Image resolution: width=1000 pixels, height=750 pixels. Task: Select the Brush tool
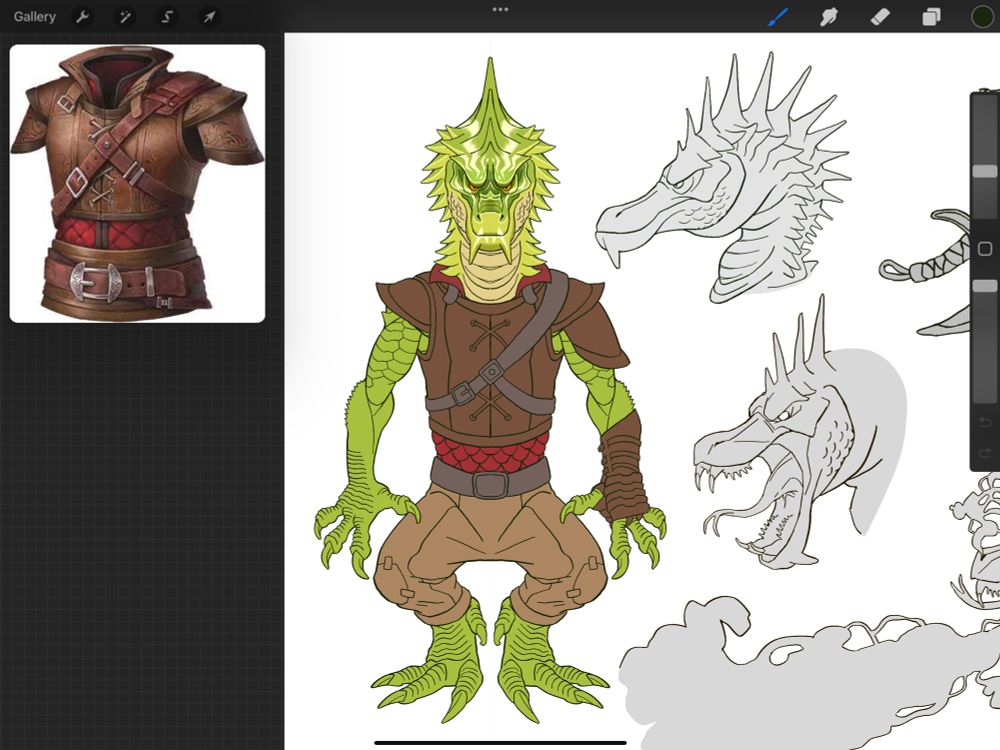pos(778,17)
